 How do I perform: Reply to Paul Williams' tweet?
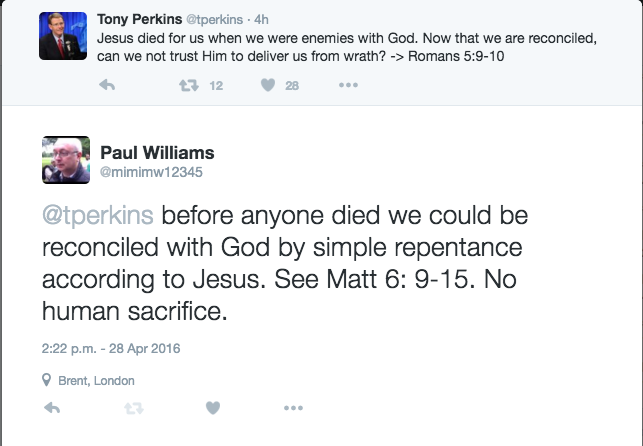click(x=53, y=408)
